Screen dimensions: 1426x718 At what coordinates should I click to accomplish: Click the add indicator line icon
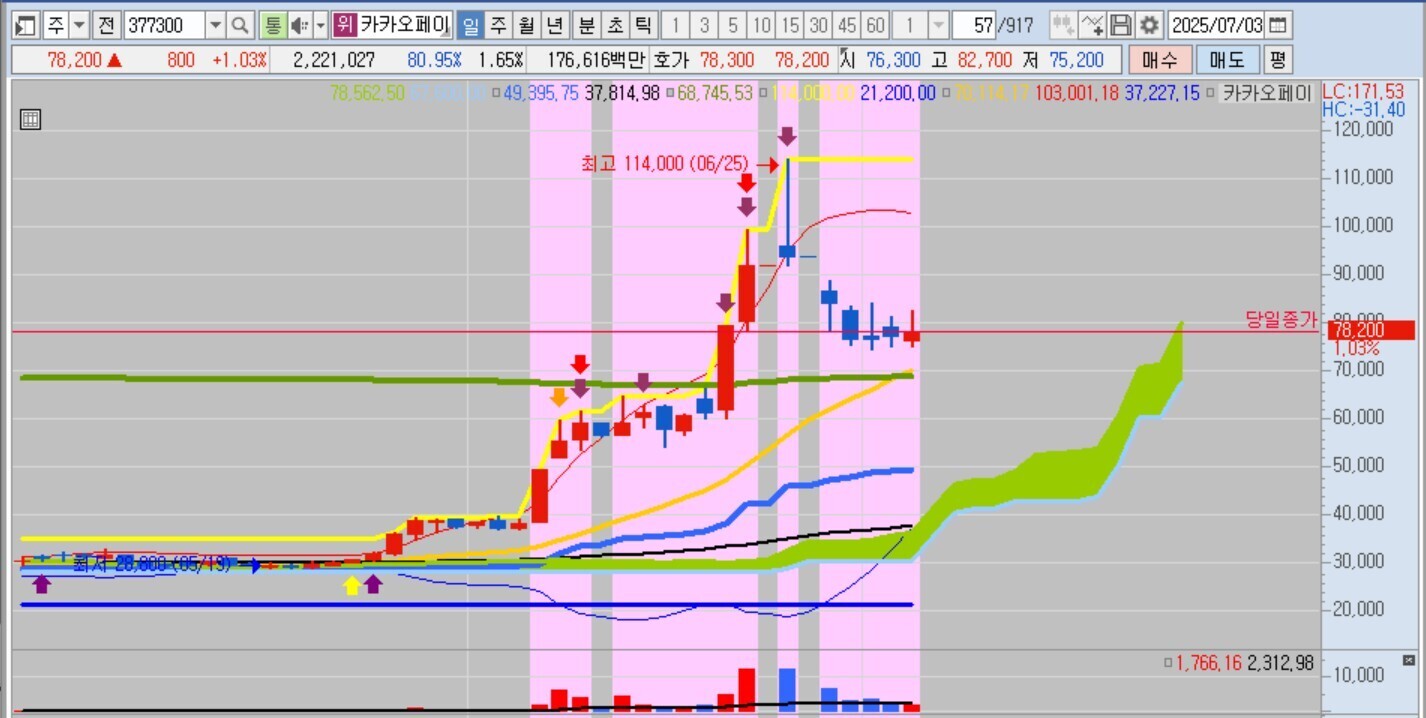coord(1093,25)
